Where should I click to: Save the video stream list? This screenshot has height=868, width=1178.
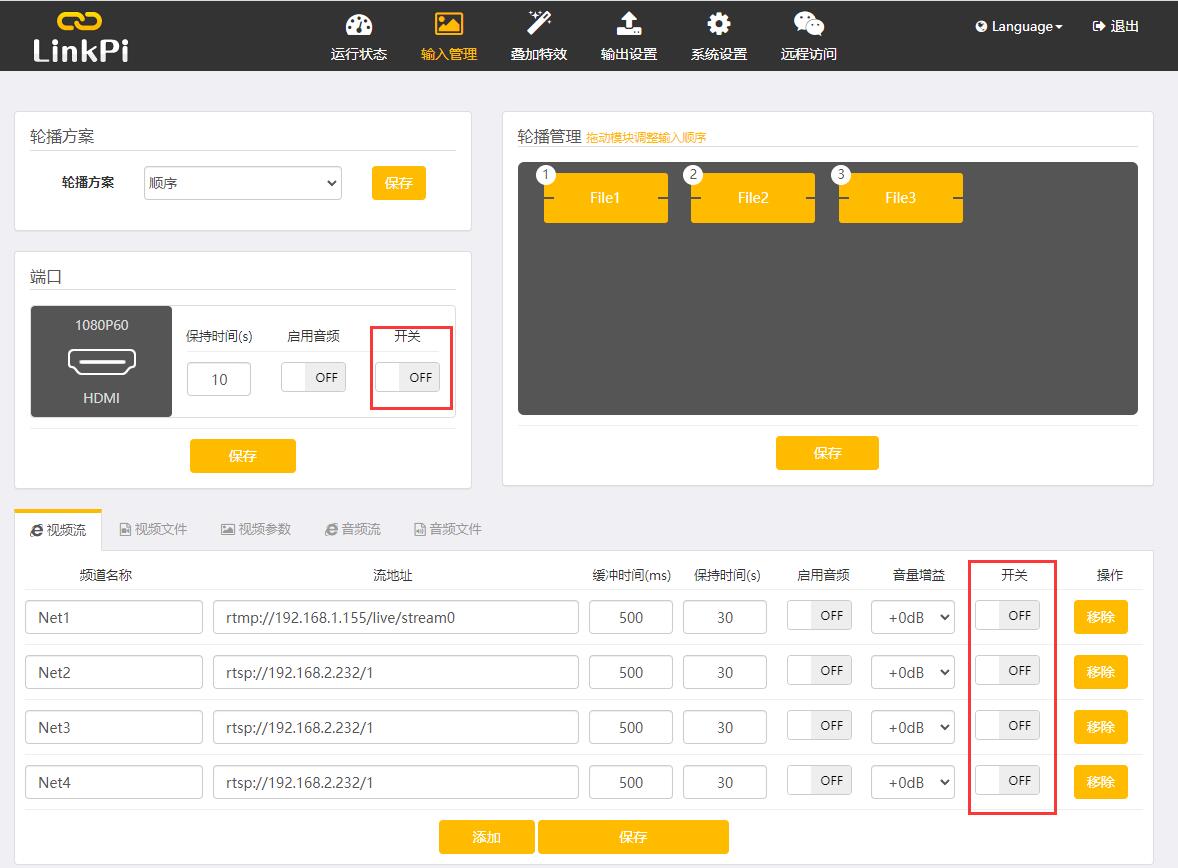tap(633, 837)
